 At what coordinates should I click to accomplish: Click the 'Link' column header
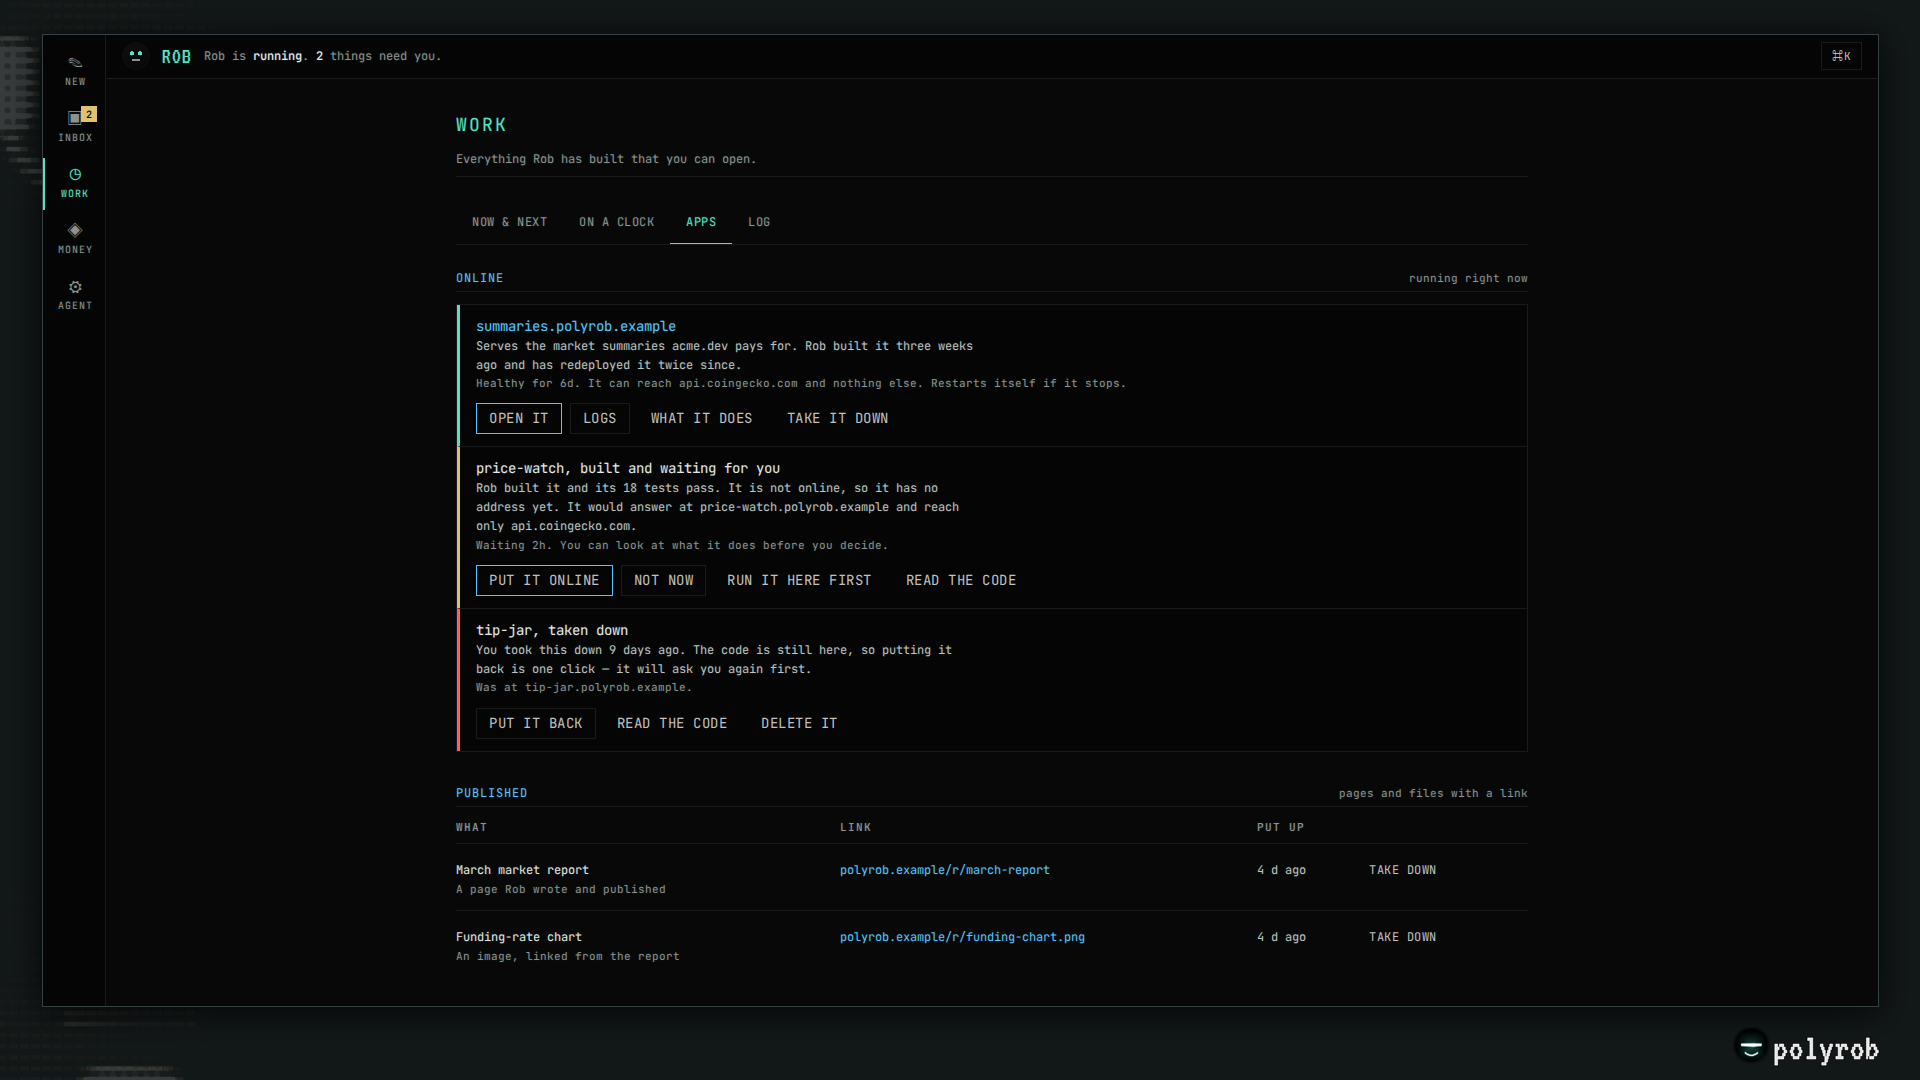855,827
